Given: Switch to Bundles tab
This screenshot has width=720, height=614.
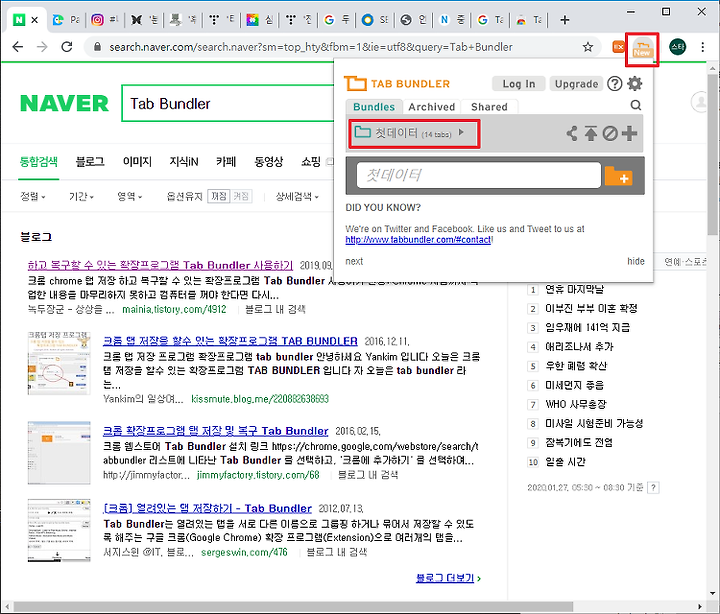Looking at the screenshot, I should point(374,107).
